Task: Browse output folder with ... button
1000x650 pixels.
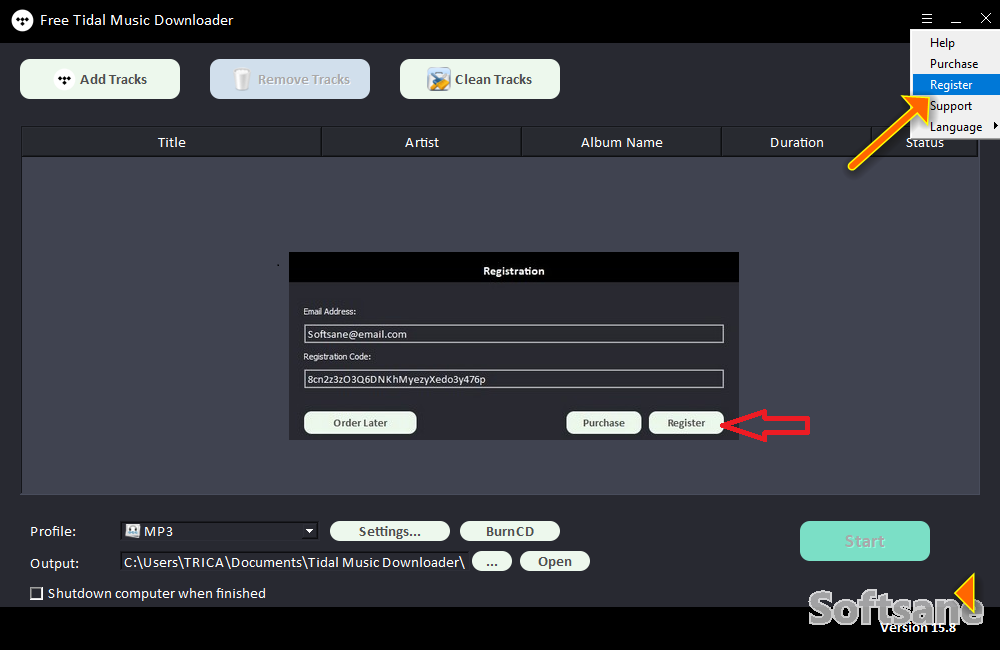Action: pos(492,561)
